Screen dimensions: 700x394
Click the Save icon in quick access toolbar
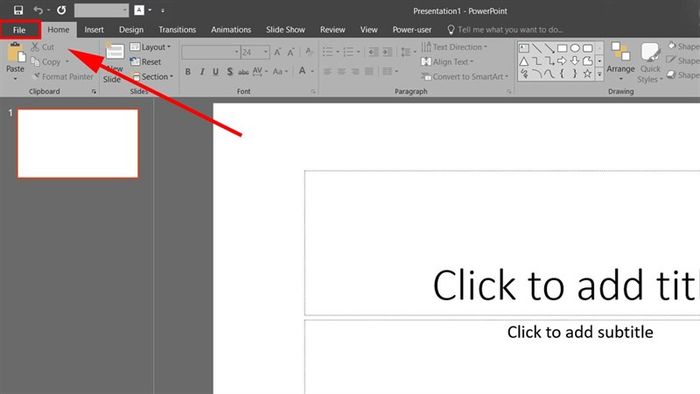(18, 10)
